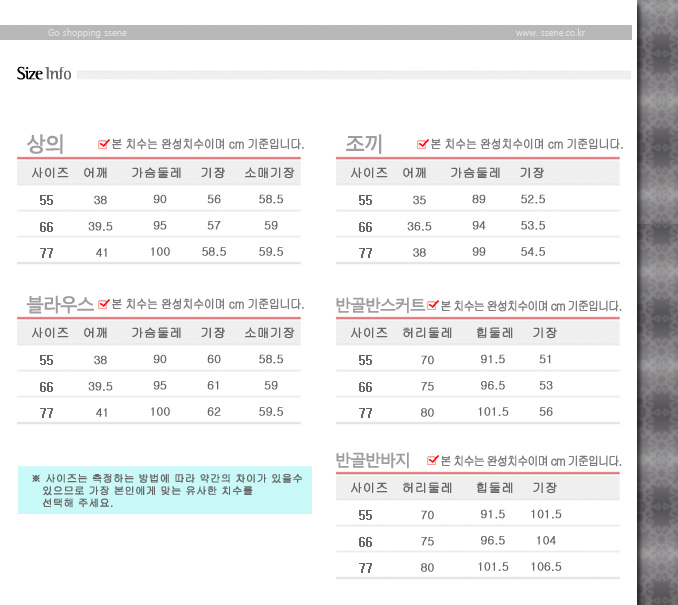Viewport: 678px width, 605px height.
Task: Select size 55 row label in 상의 table
Action: tap(46, 200)
